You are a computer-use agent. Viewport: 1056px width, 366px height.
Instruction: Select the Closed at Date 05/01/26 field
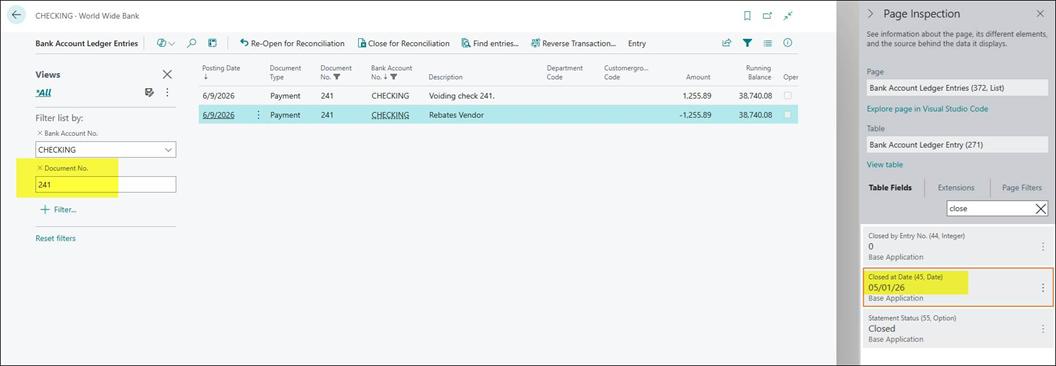(x=957, y=288)
